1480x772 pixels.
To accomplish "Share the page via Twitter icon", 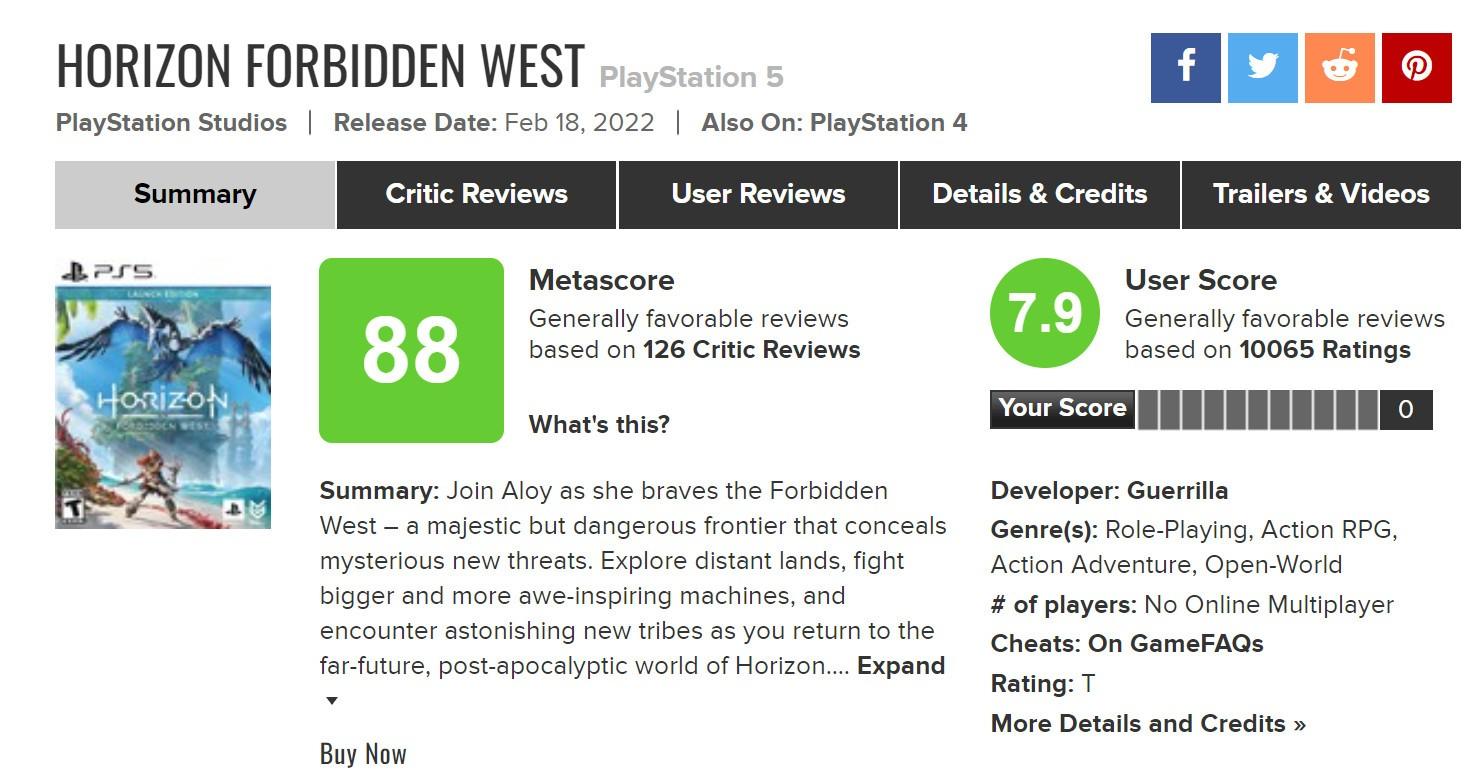I will pos(1262,67).
